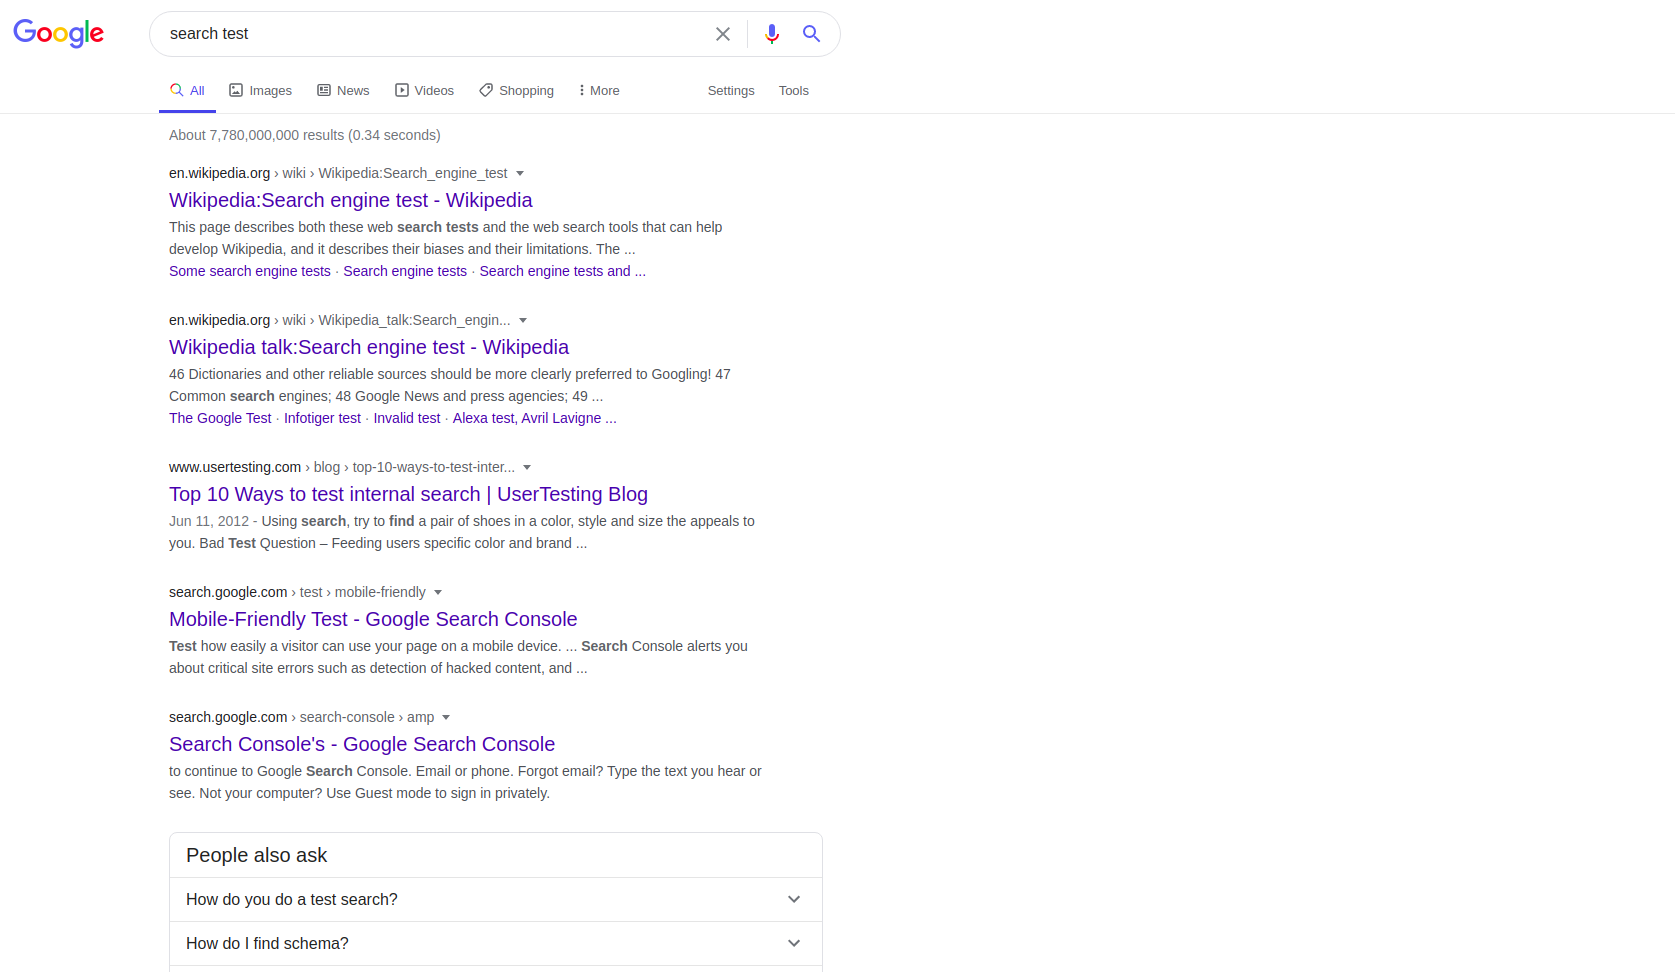Follow the 'Some search engine tests' sitelink
The height and width of the screenshot is (972, 1675).
tap(250, 271)
